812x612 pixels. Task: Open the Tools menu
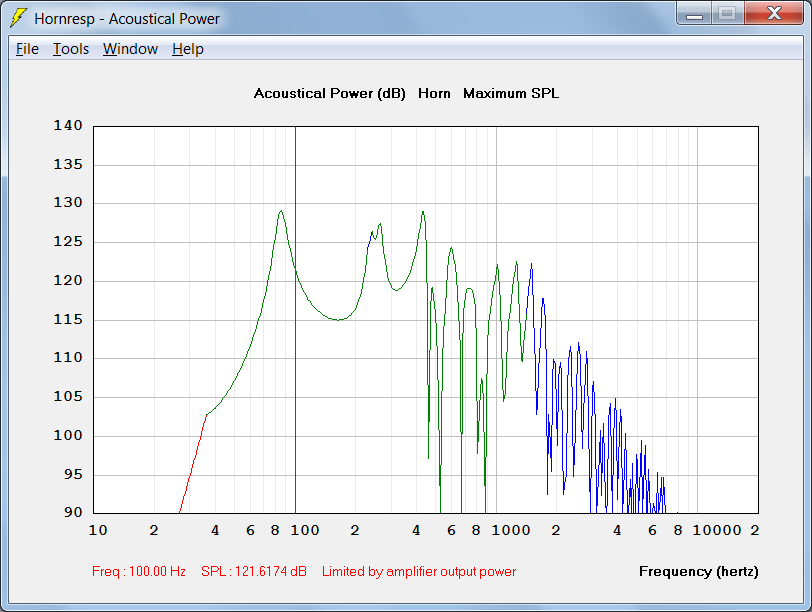pyautogui.click(x=71, y=49)
